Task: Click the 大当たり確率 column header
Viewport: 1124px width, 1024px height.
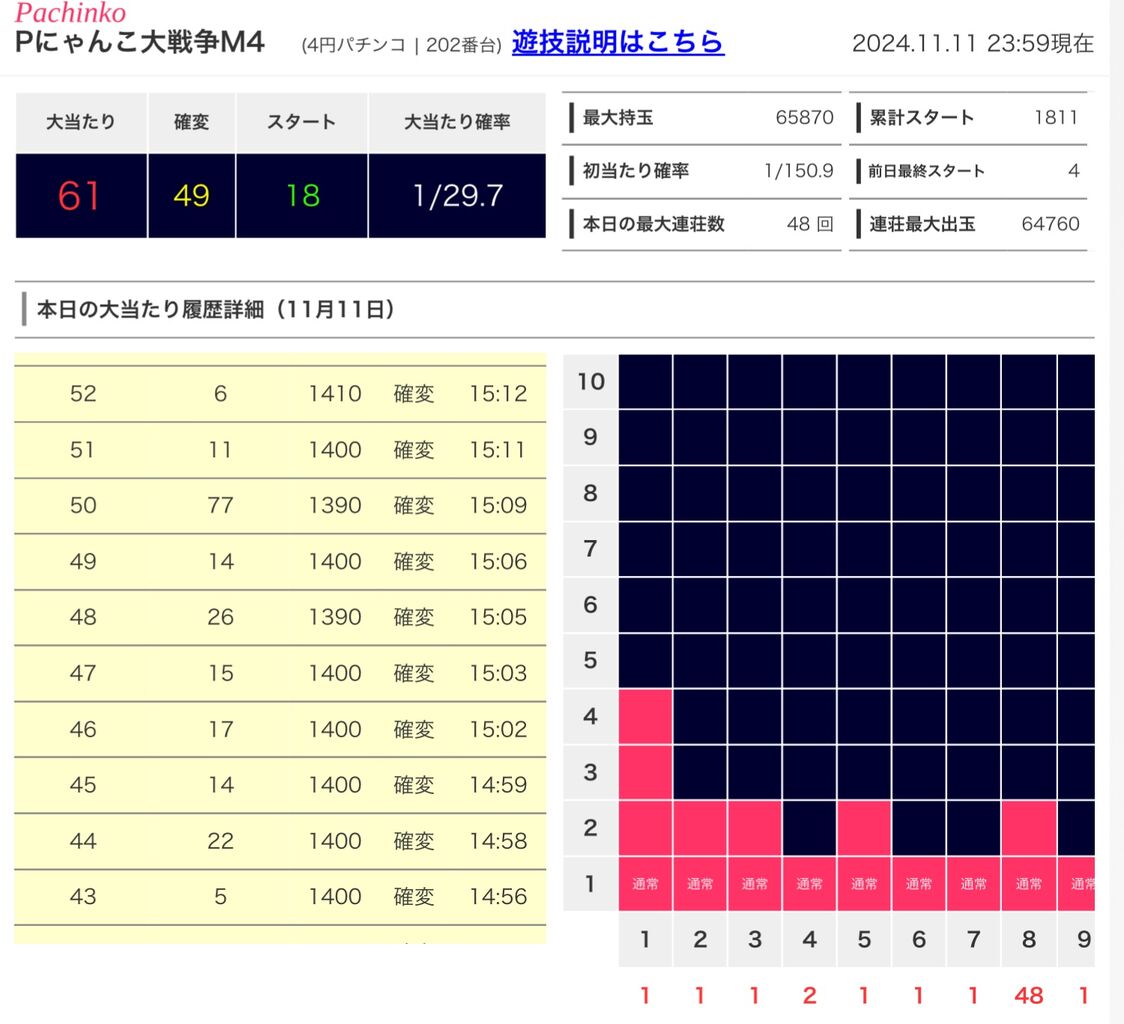Action: tap(457, 122)
